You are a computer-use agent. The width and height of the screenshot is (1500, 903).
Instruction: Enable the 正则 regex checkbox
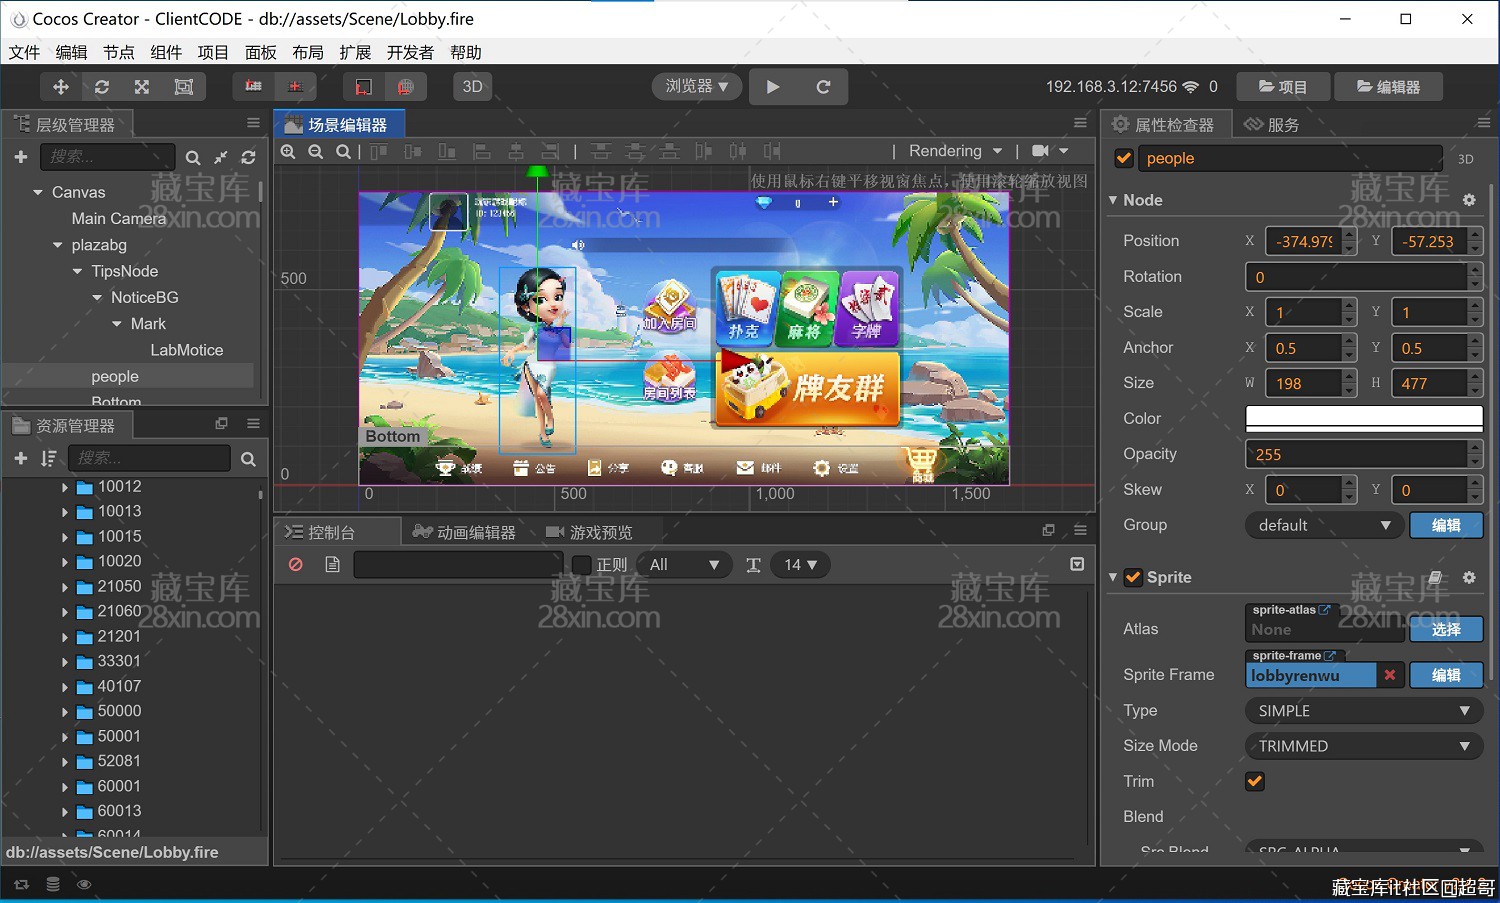tap(581, 565)
